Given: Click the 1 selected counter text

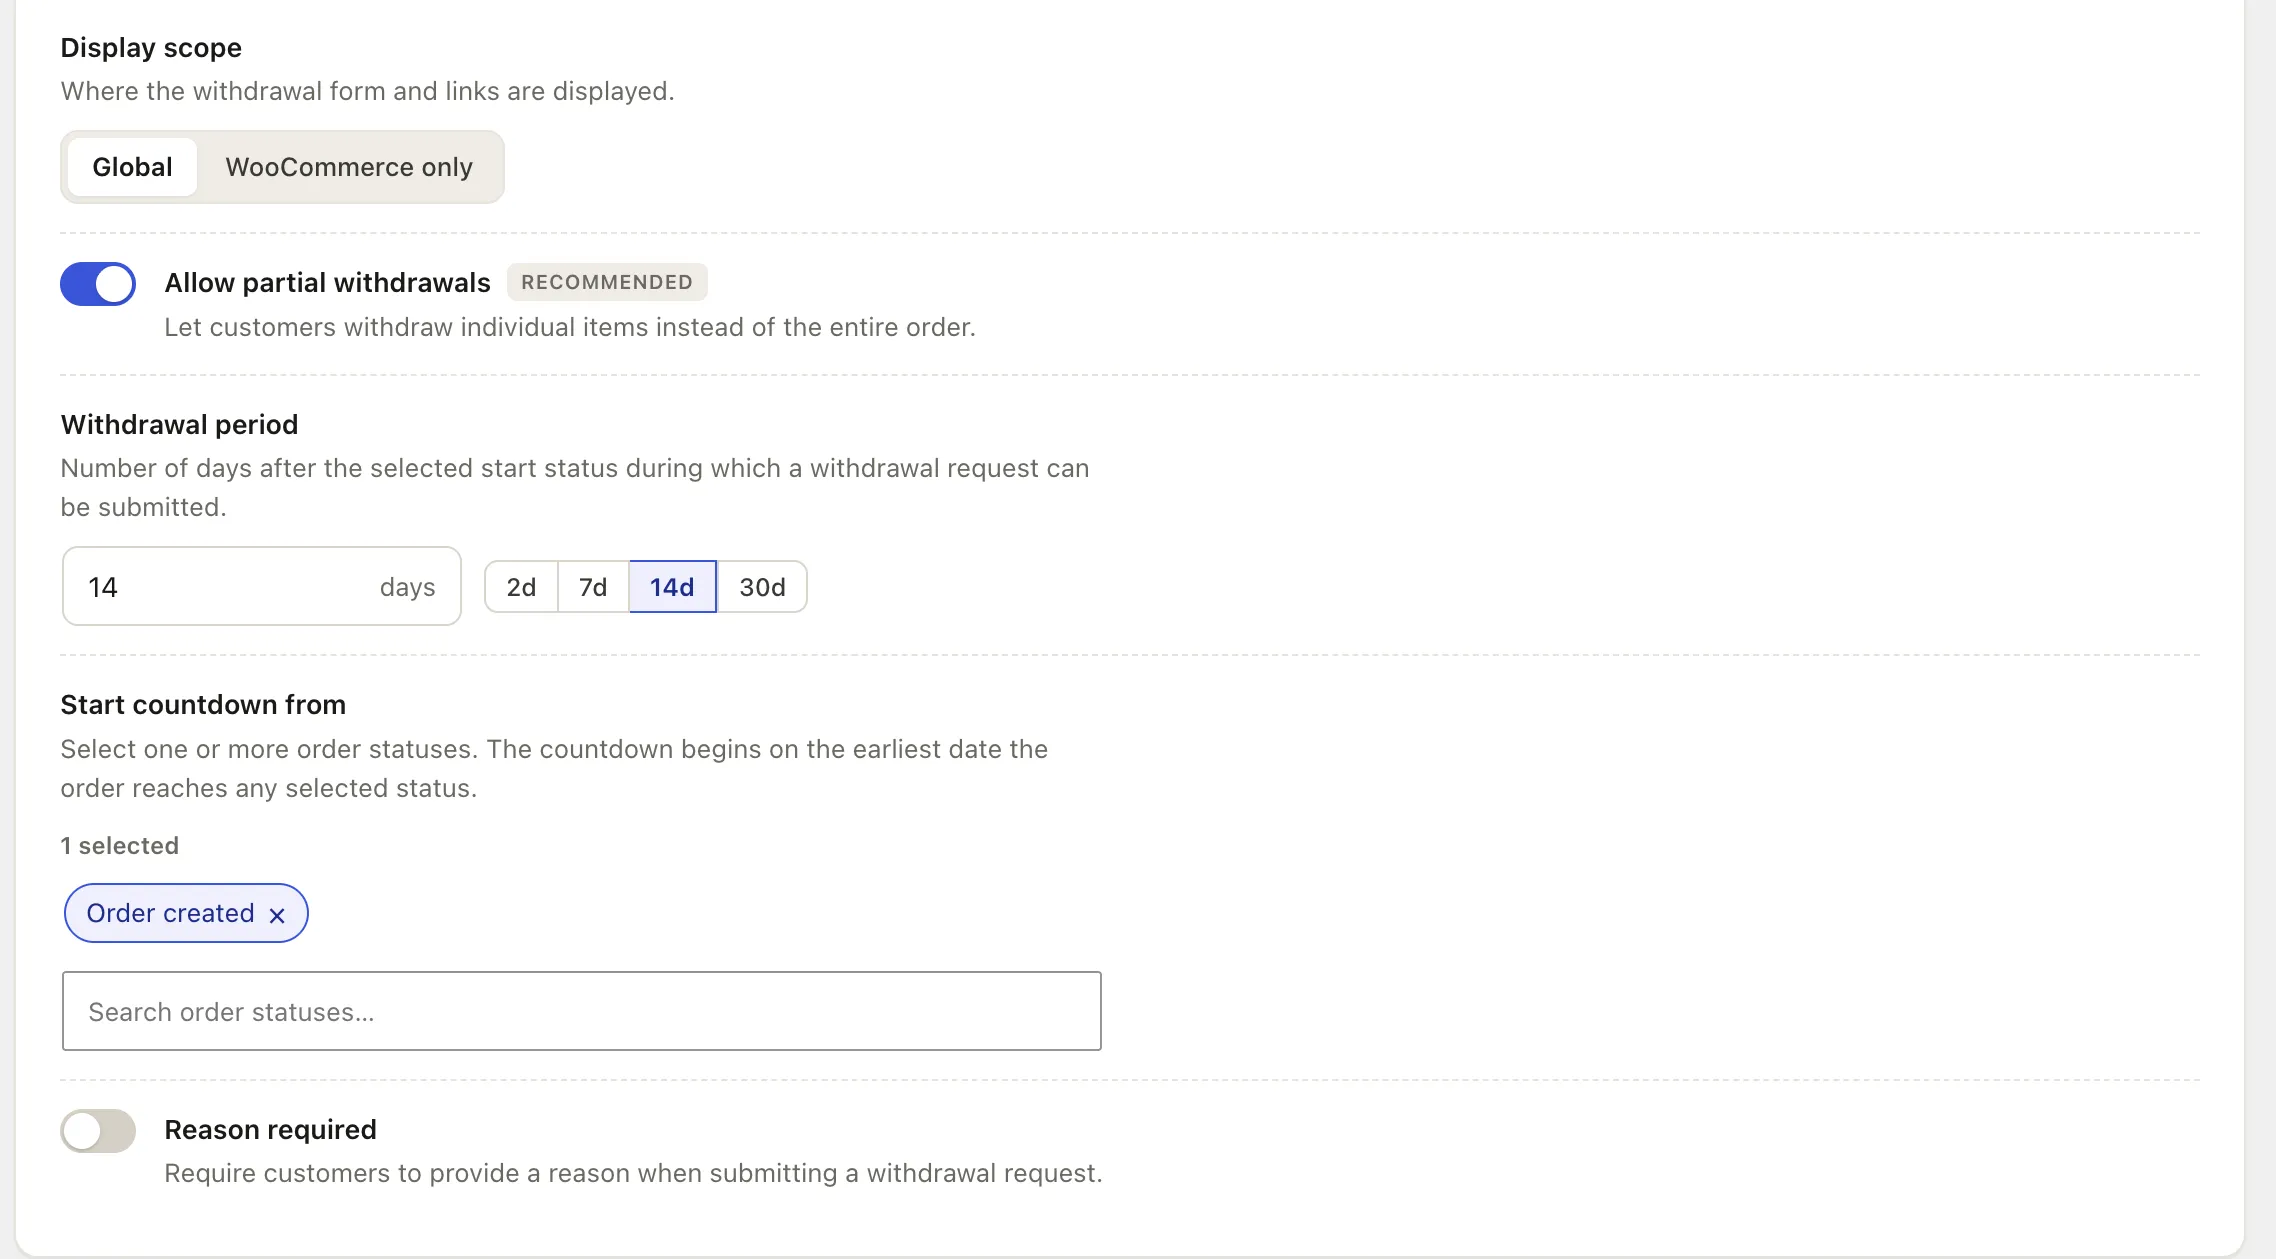Looking at the screenshot, I should tap(119, 846).
